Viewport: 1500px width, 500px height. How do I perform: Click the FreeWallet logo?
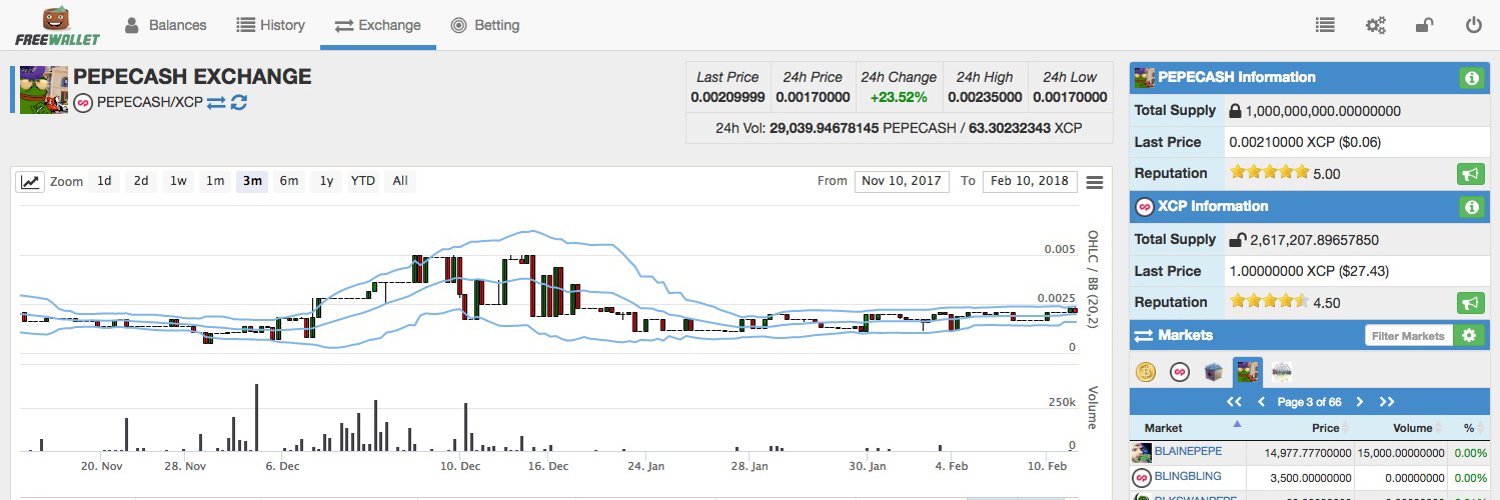[x=55, y=26]
